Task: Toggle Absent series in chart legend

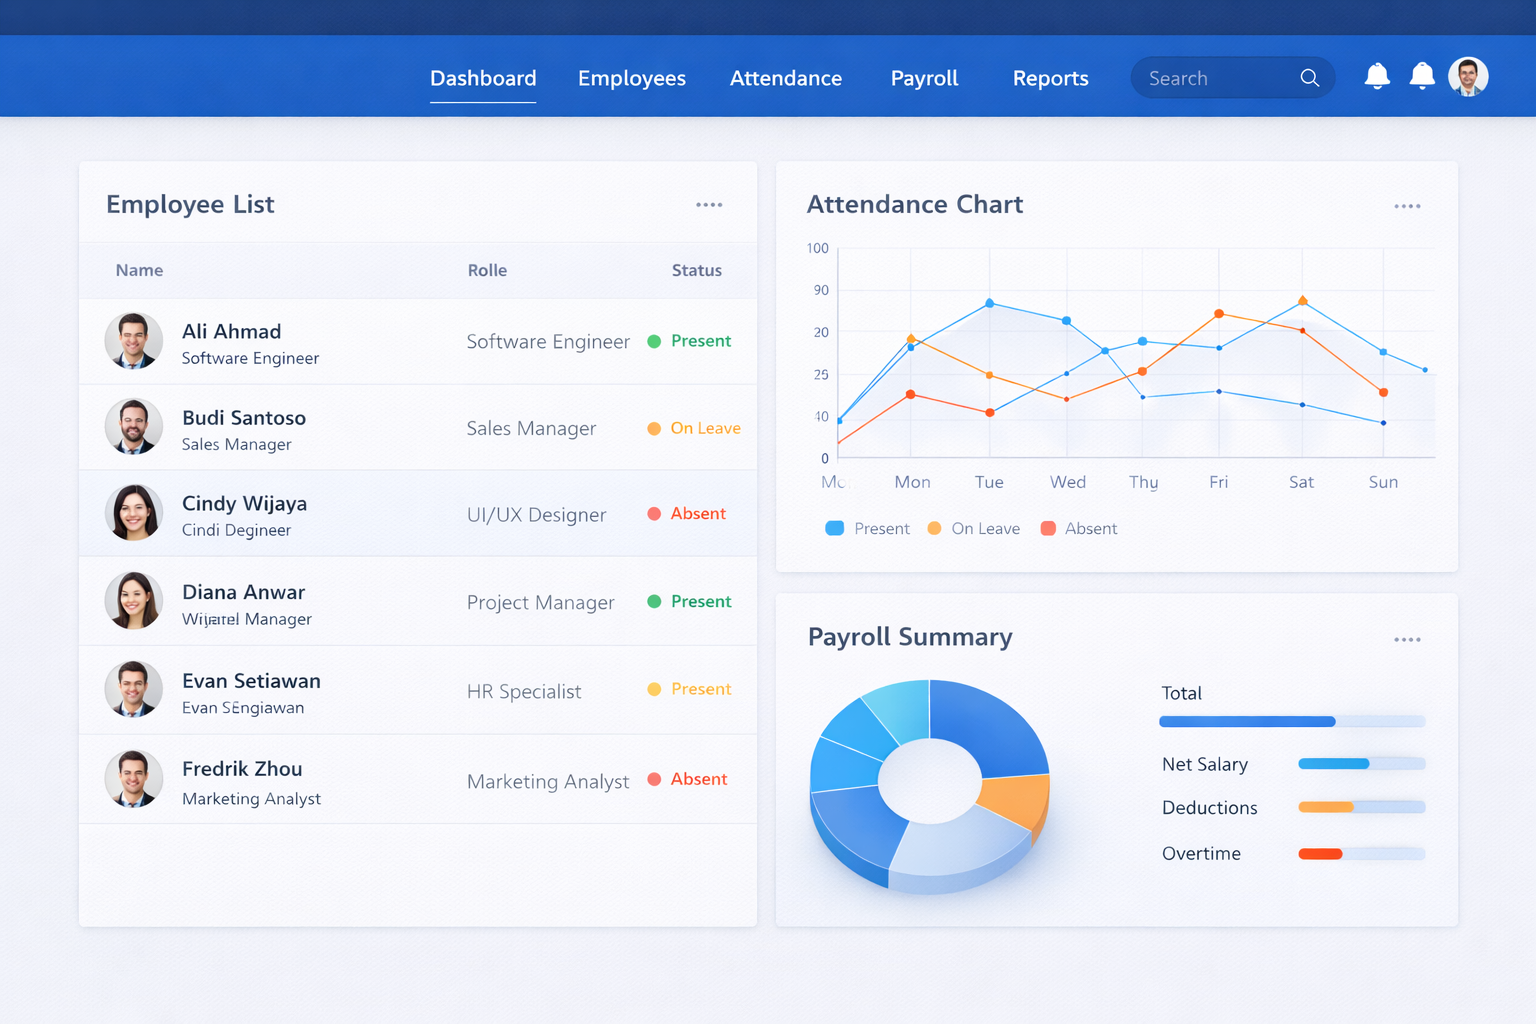Action: click(x=1078, y=529)
